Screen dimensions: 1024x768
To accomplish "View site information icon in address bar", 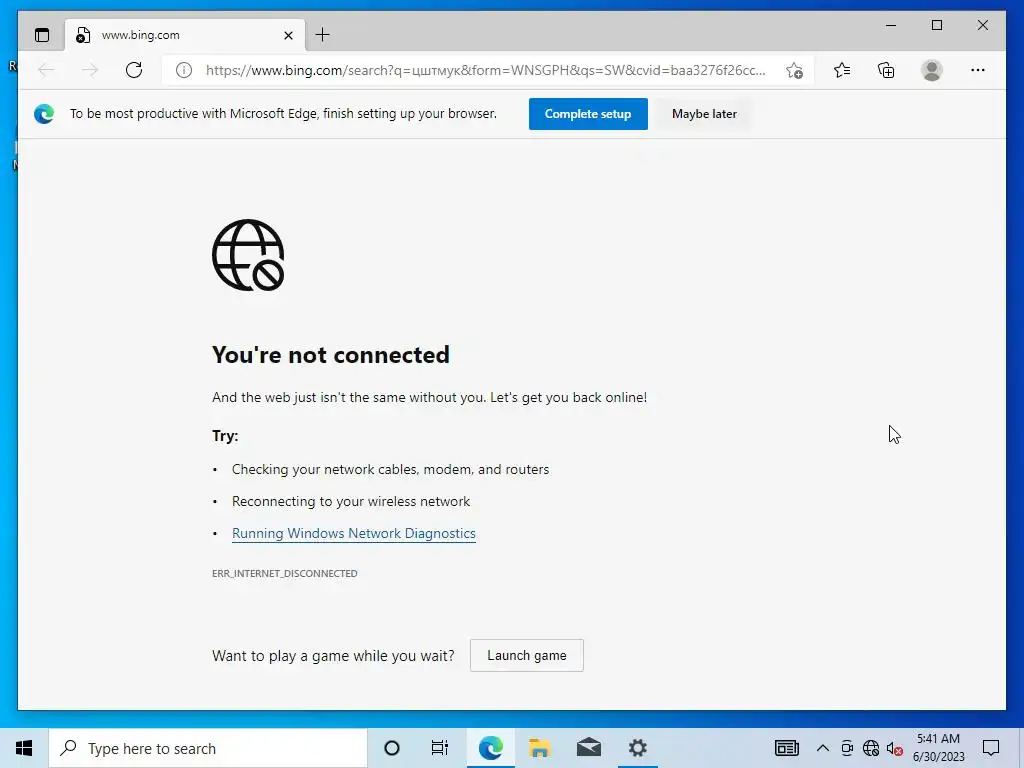I will [184, 70].
